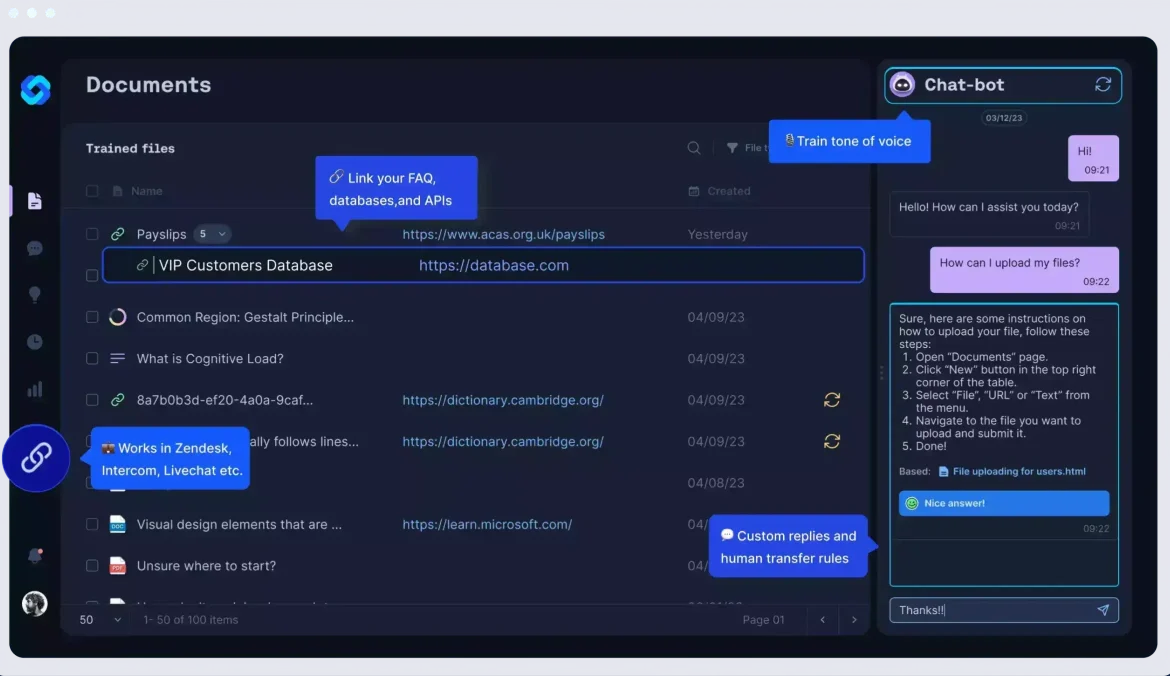Viewport: 1170px width, 676px height.
Task: Open the Documents page icon in sidebar
Action: 36,200
